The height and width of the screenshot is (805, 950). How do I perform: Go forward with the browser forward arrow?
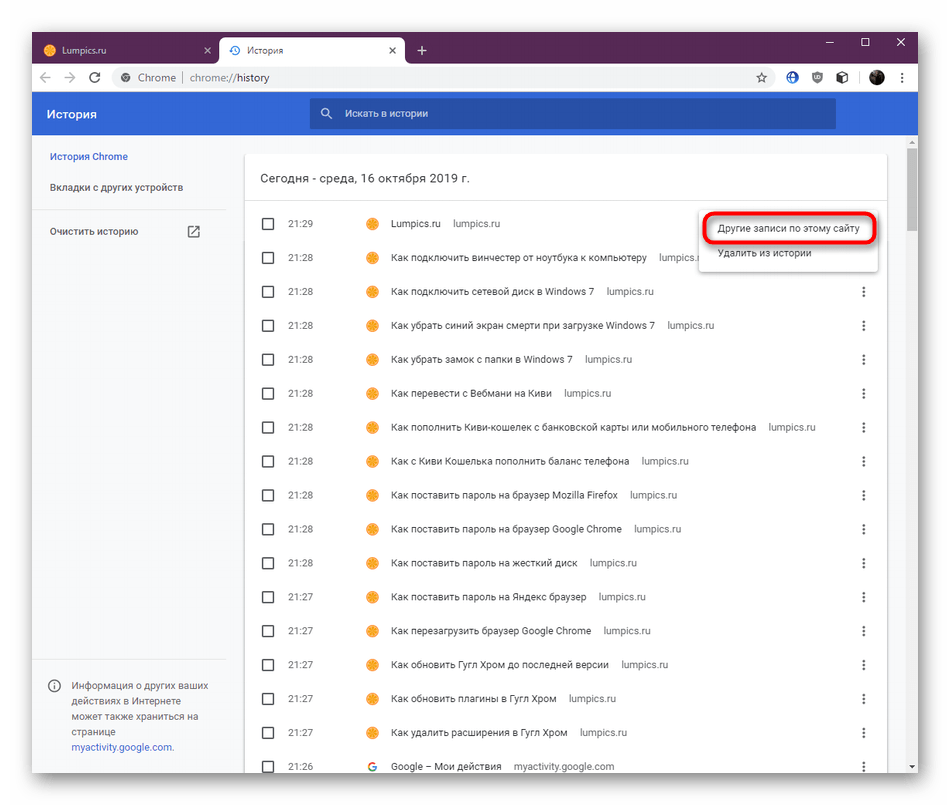70,78
